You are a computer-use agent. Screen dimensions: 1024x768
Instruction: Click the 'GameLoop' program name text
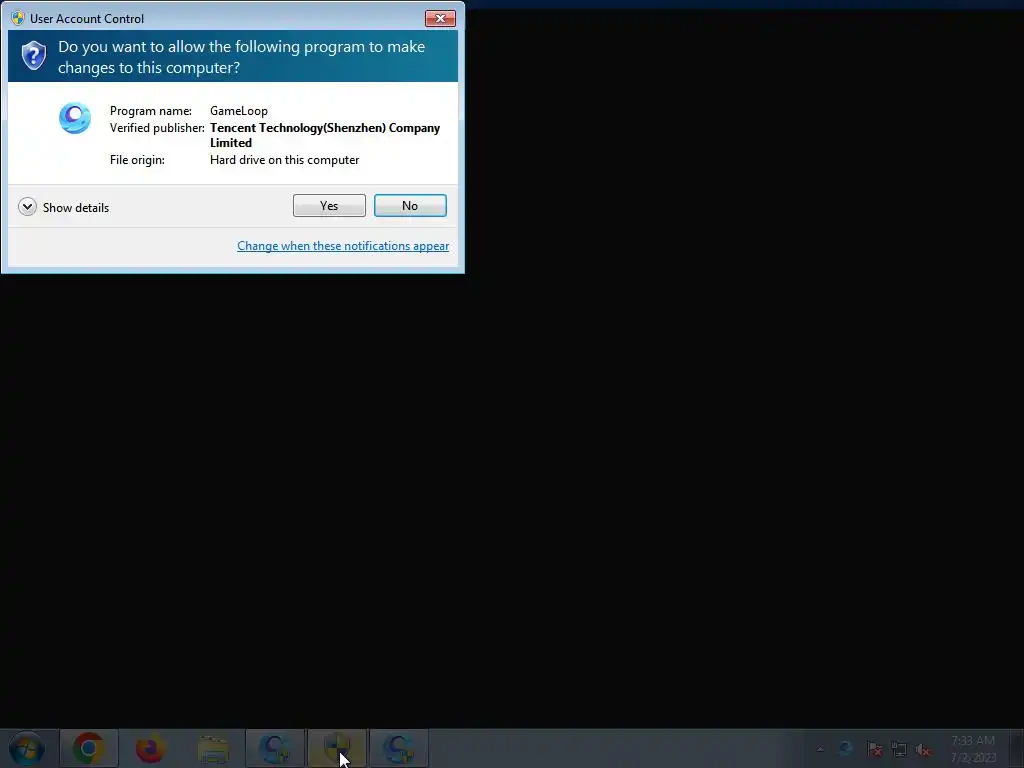tap(238, 111)
